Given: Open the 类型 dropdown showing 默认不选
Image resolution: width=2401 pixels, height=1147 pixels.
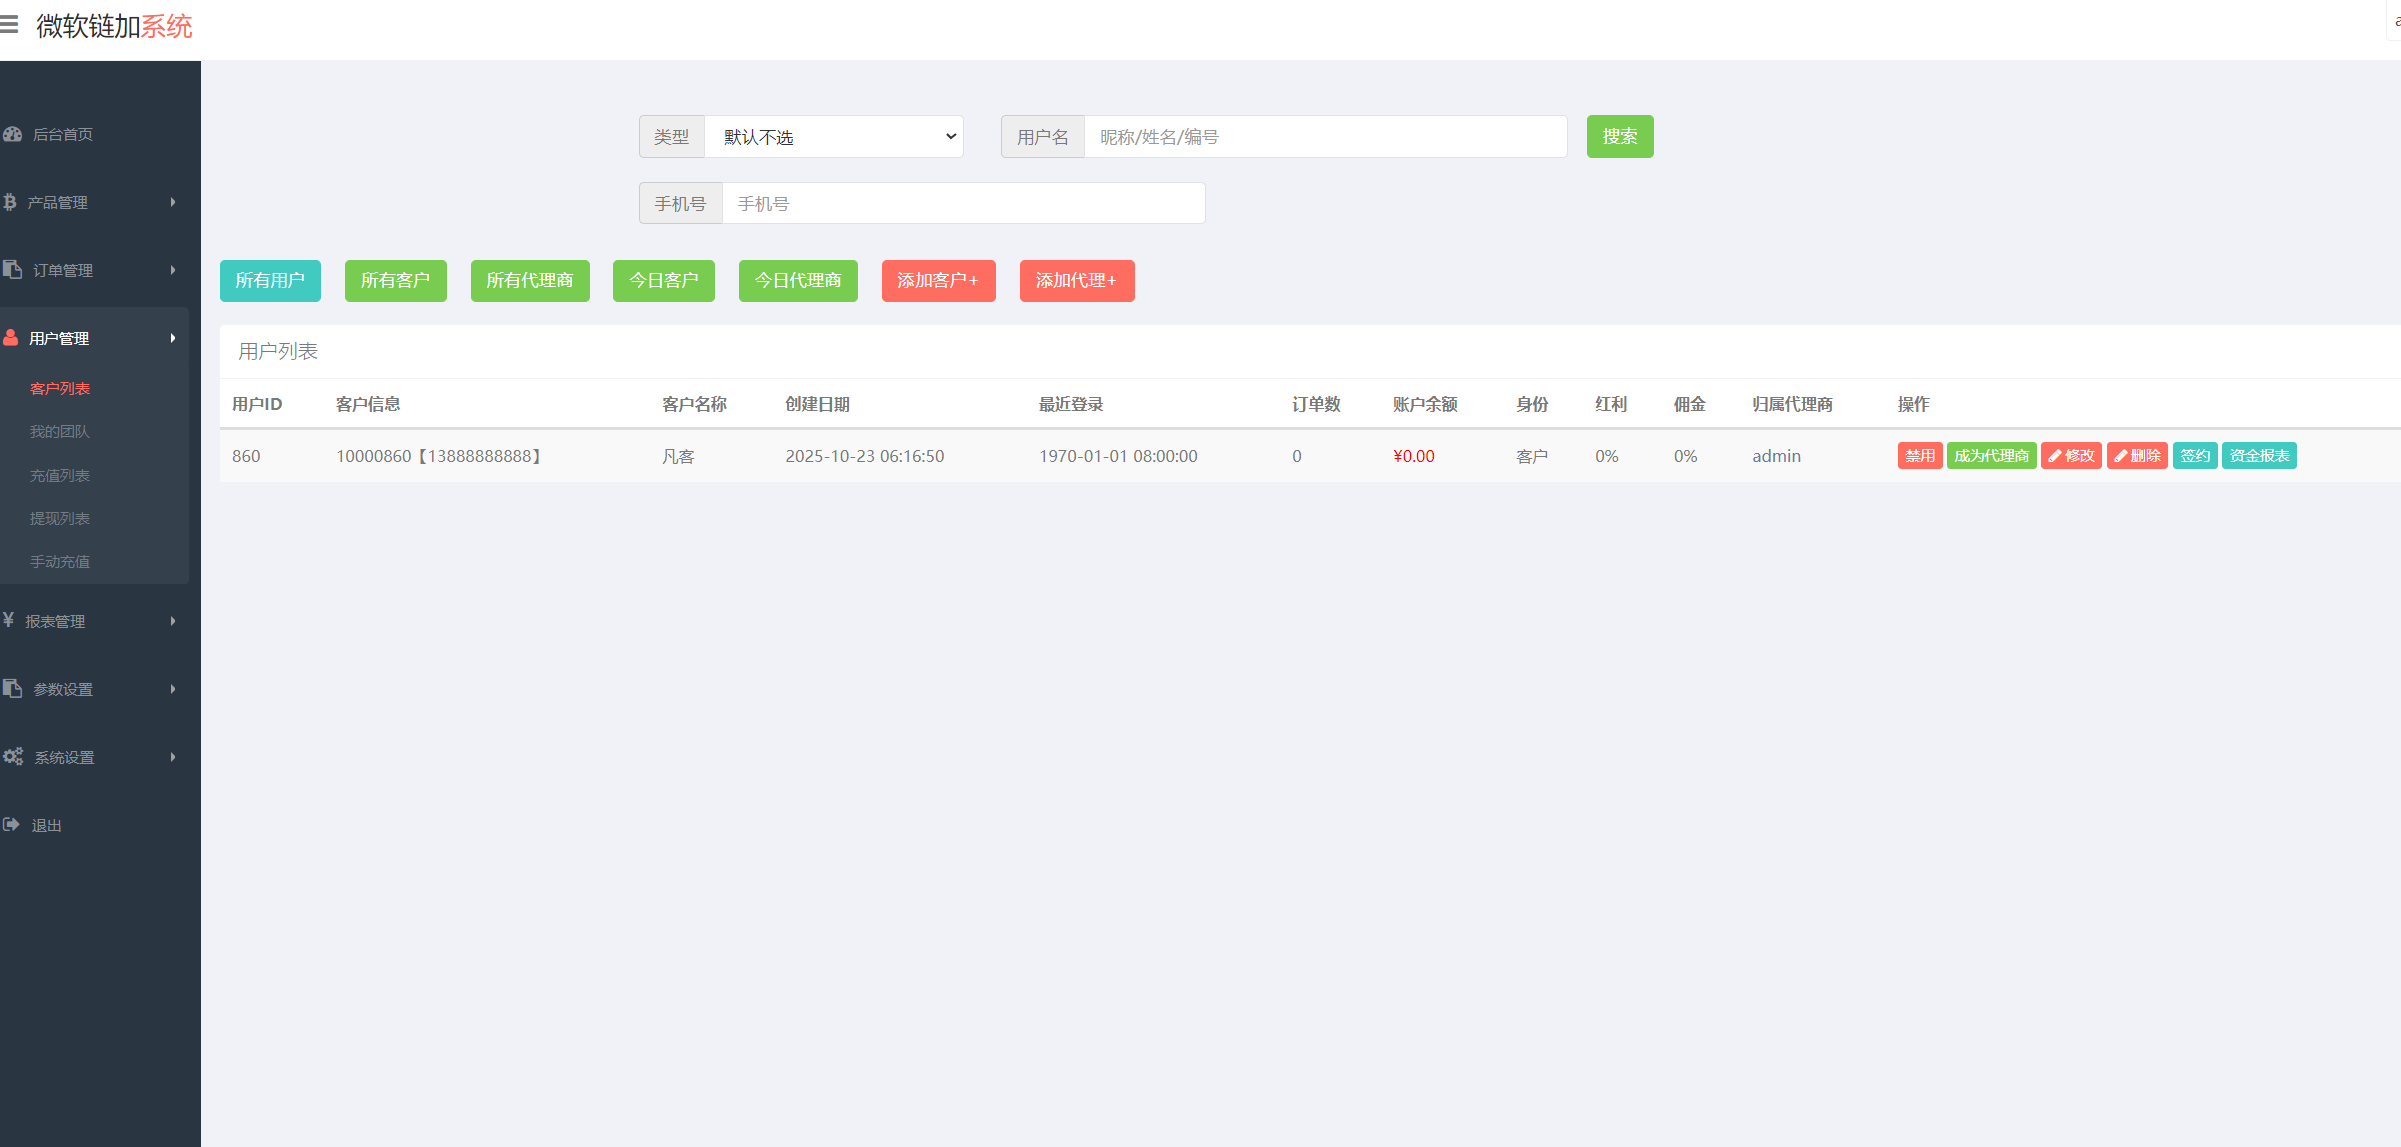Looking at the screenshot, I should (x=834, y=136).
